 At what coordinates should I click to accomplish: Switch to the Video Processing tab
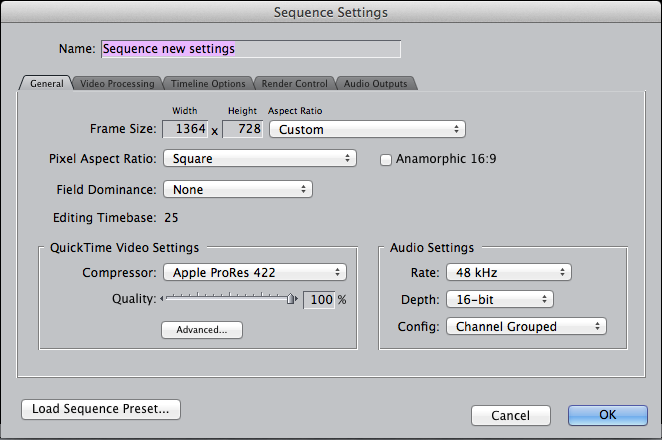118,84
